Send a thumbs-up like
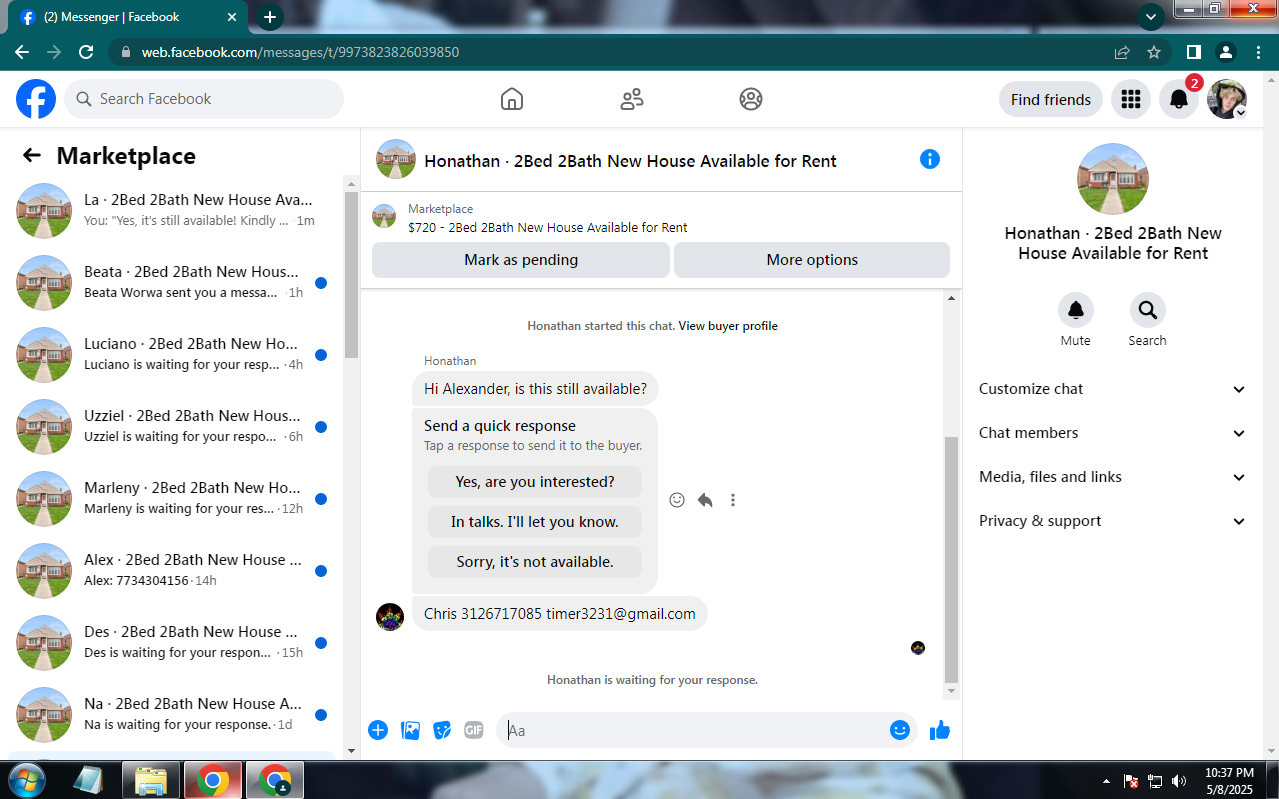This screenshot has width=1279, height=799. click(x=939, y=730)
